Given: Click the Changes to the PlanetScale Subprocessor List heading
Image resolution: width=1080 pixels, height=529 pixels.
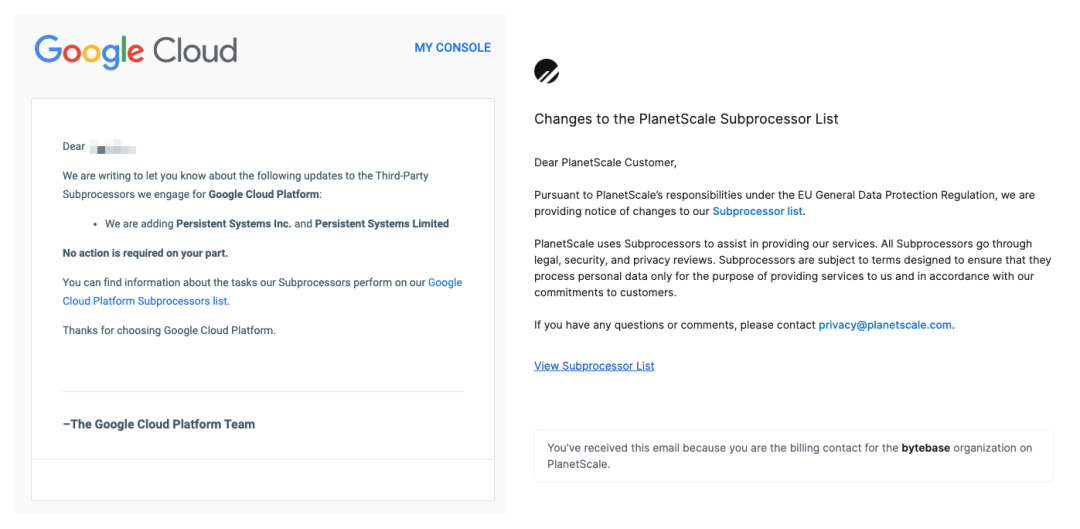Looking at the screenshot, I should (686, 118).
